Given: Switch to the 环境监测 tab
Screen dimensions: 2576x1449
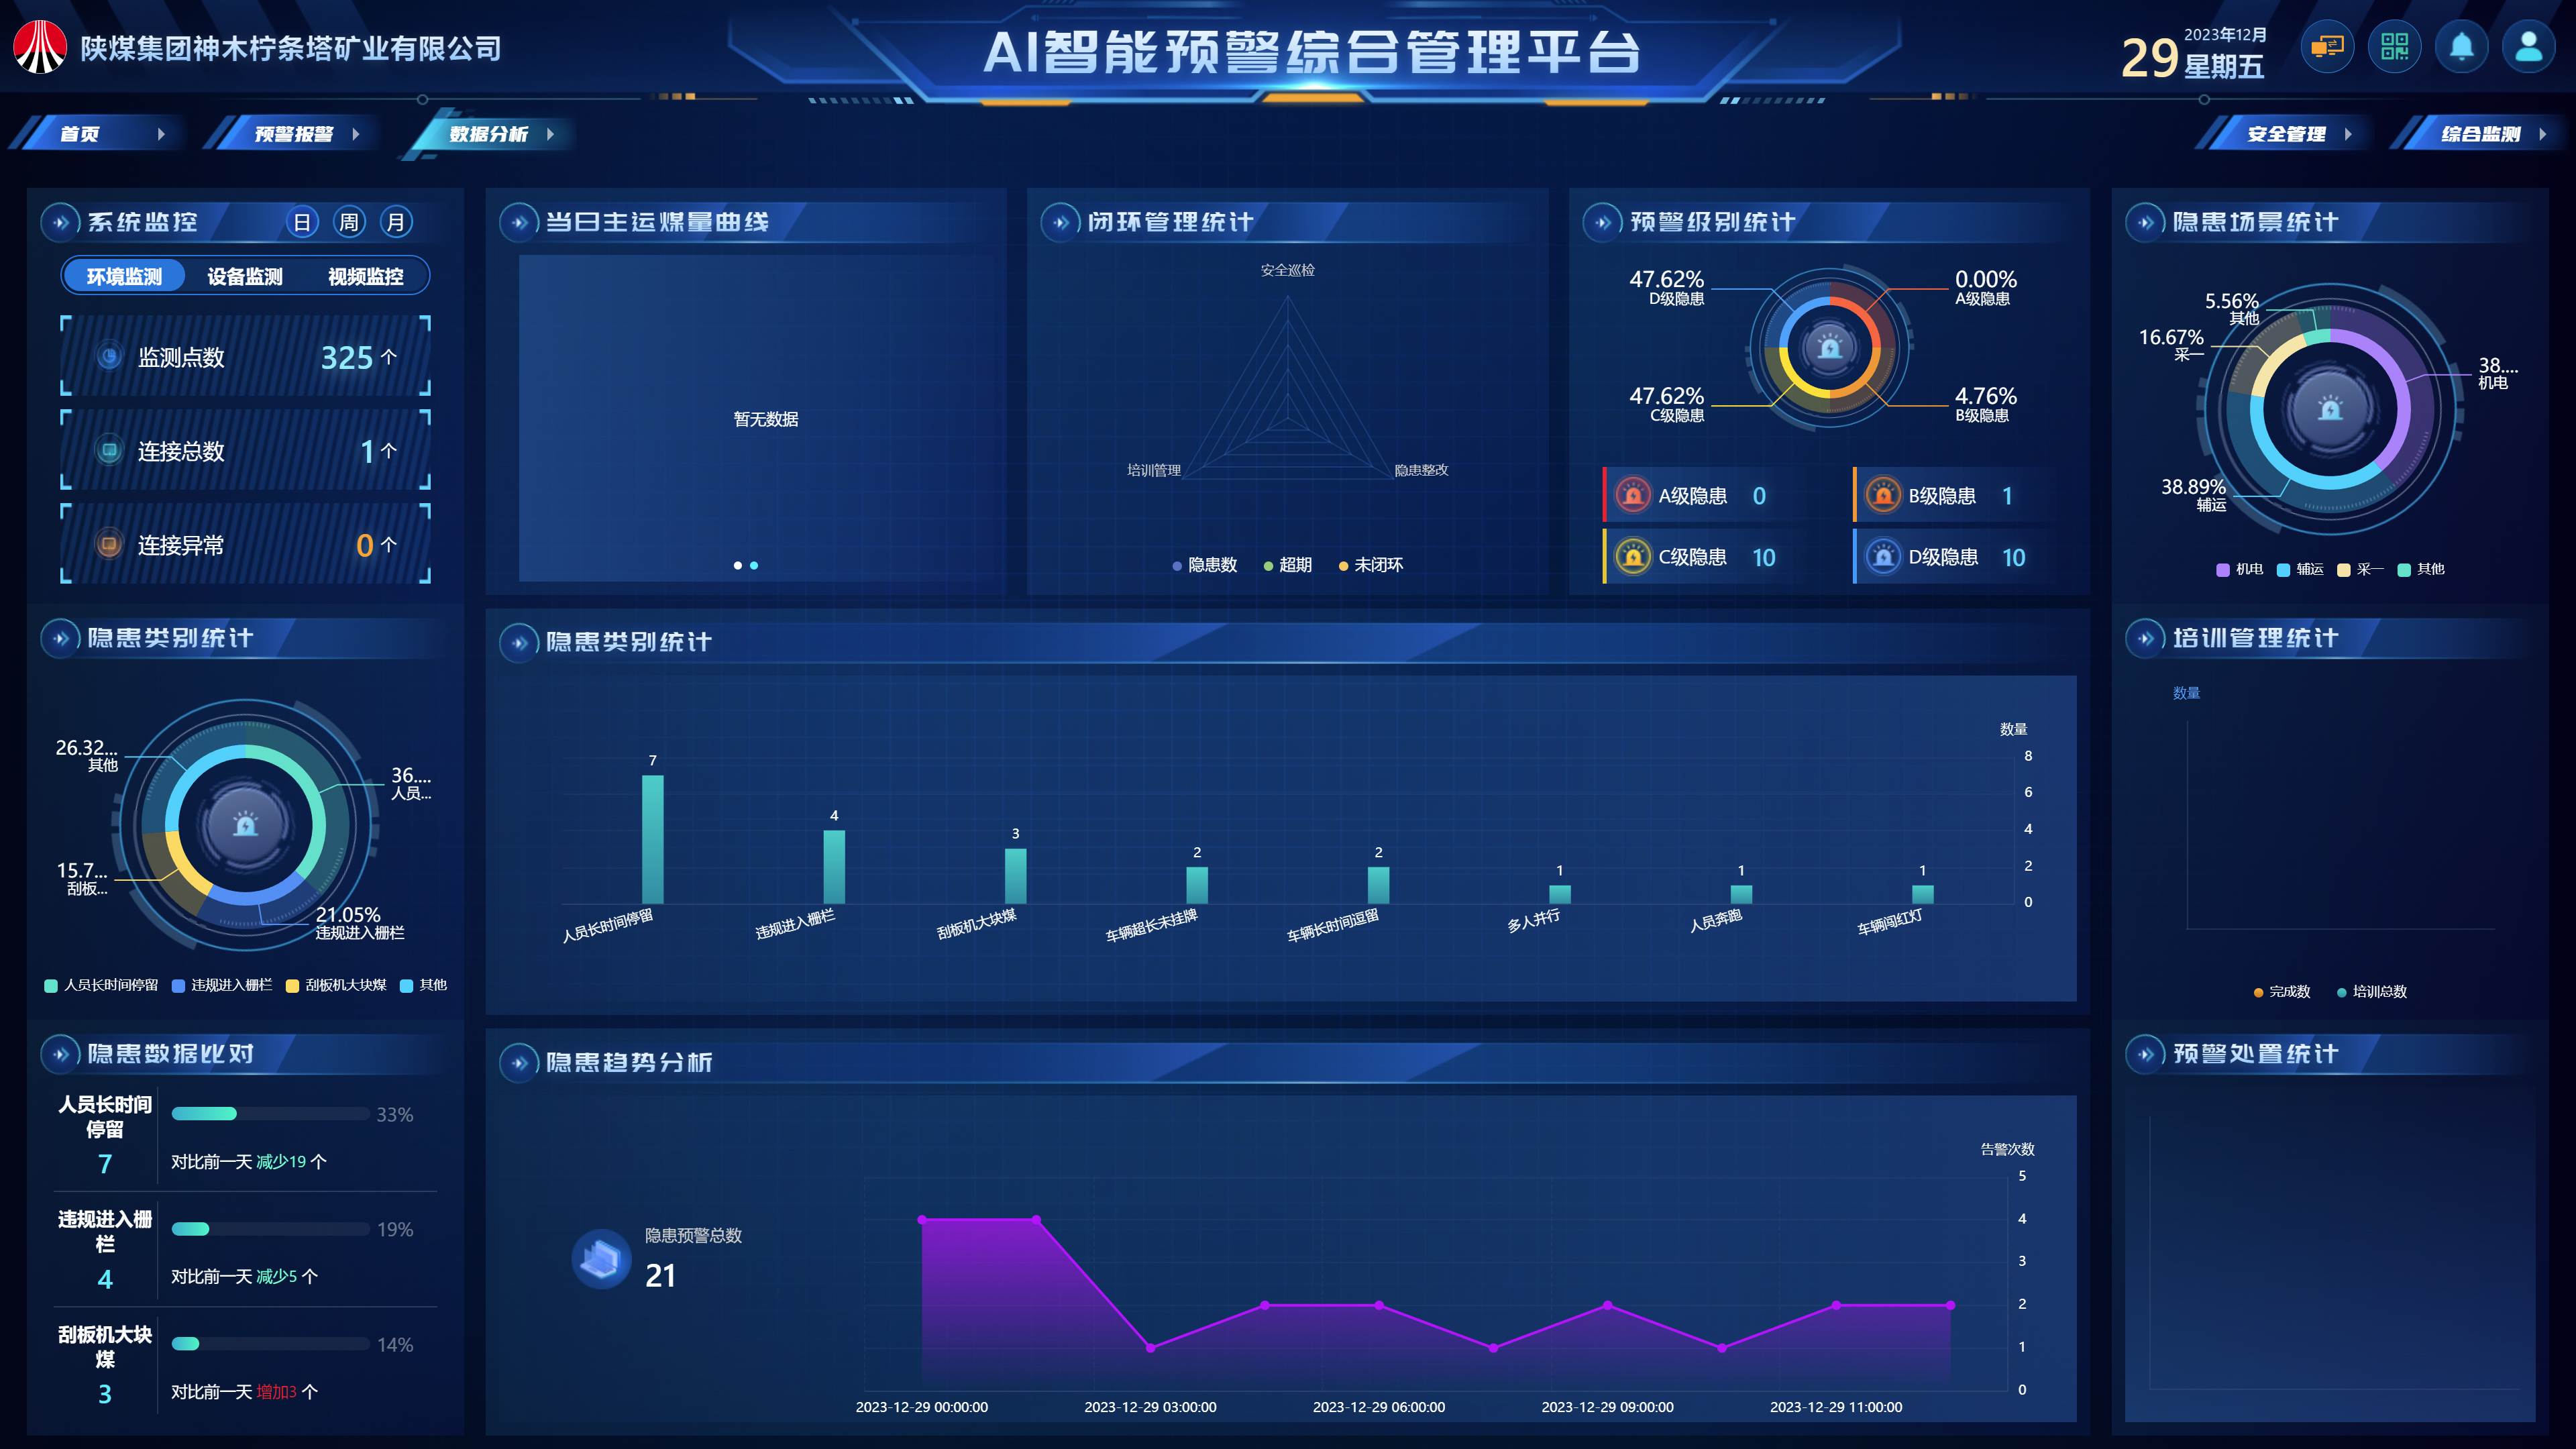Looking at the screenshot, I should [124, 276].
